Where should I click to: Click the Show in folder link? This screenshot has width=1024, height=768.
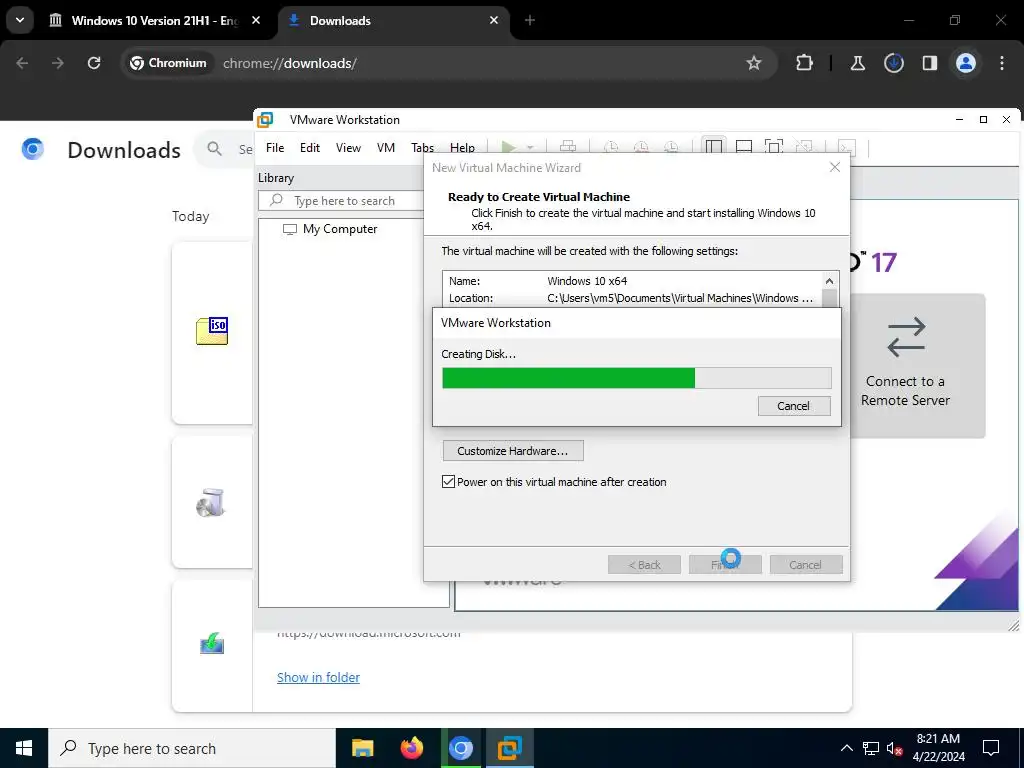click(318, 677)
